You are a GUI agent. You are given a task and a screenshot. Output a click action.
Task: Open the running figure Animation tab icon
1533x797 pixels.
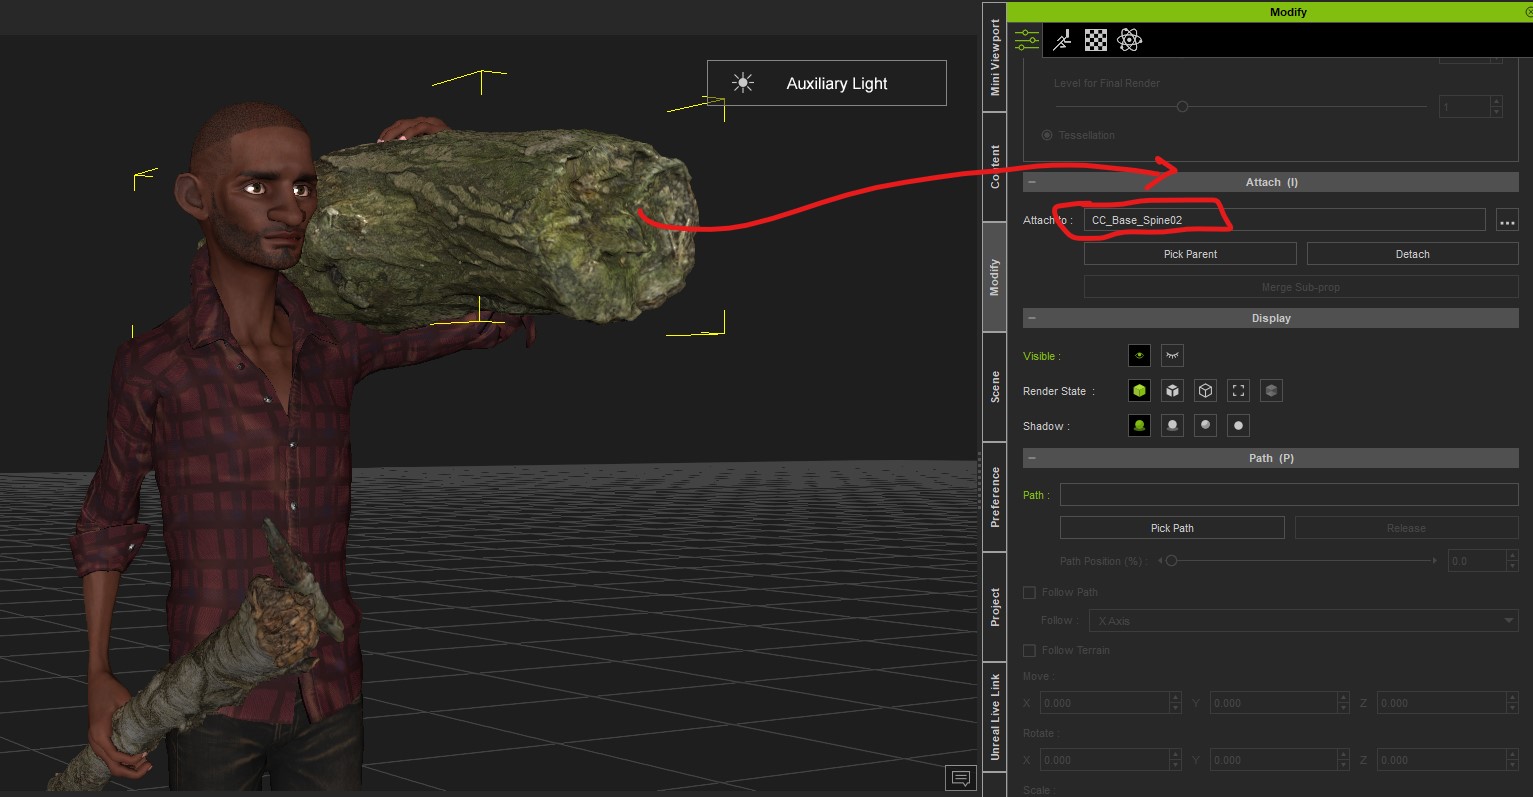[x=1062, y=40]
